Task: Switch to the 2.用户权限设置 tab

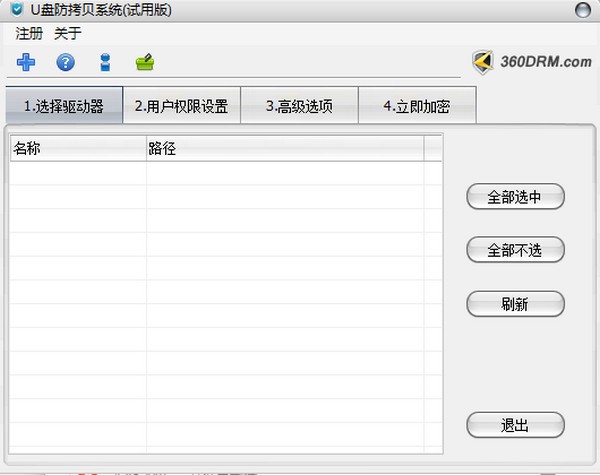Action: (x=182, y=106)
